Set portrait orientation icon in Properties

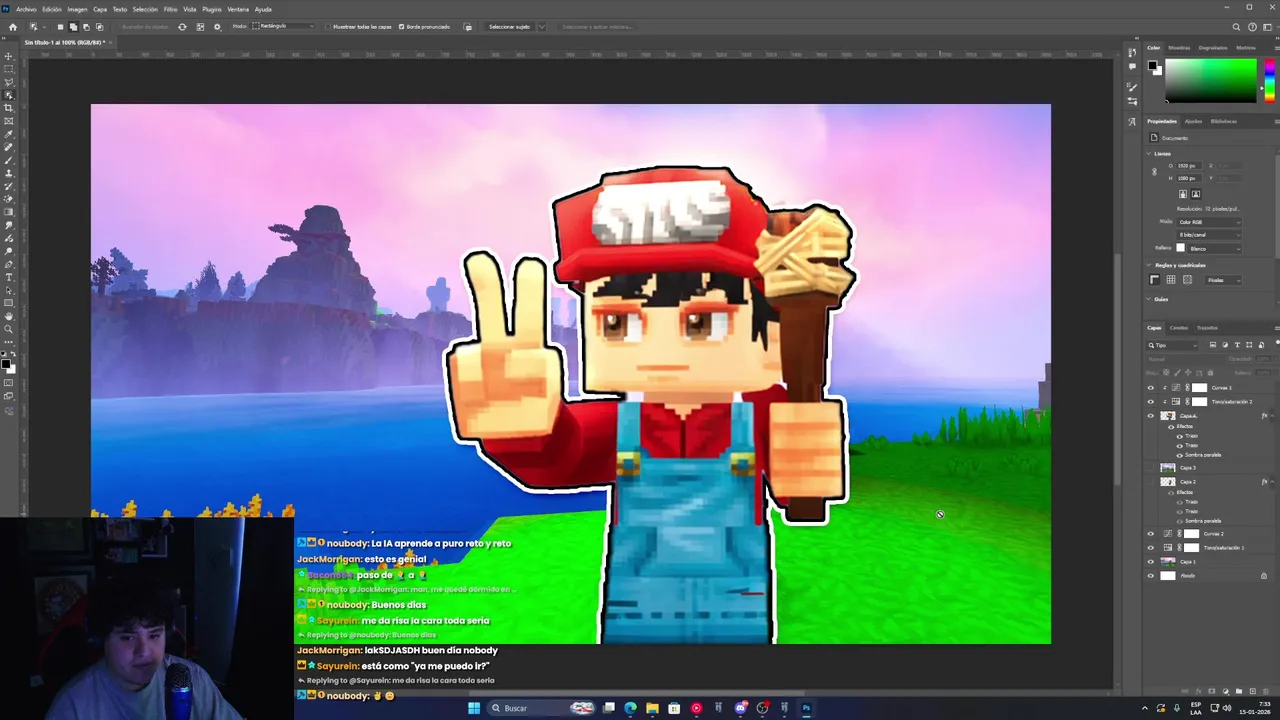point(1183,194)
